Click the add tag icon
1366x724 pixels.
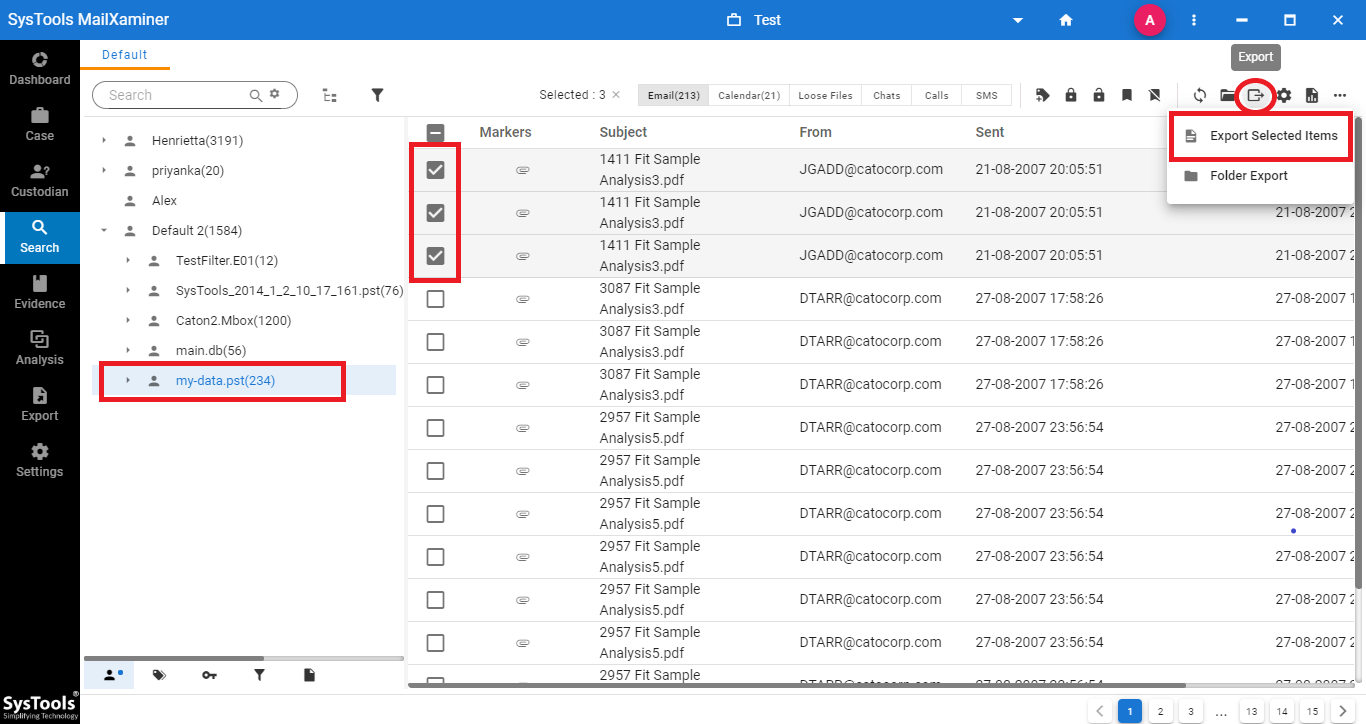[x=1043, y=96]
